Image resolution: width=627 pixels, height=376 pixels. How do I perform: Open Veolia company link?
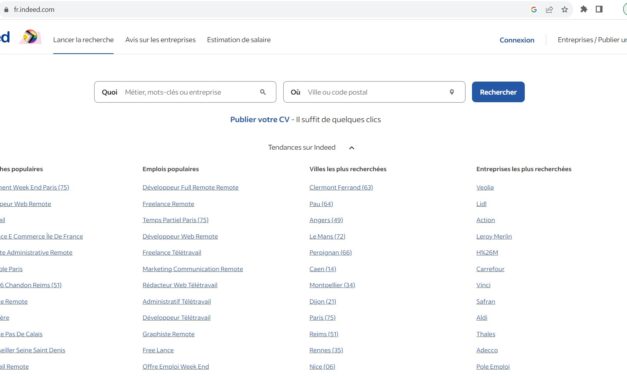coord(485,188)
